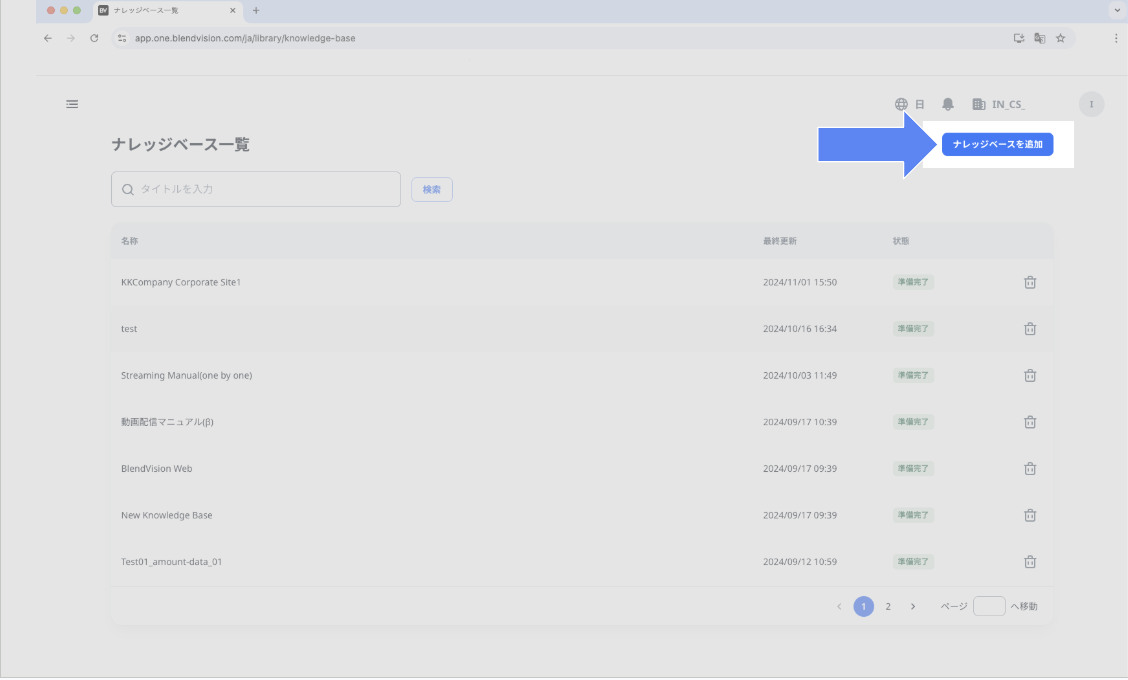The image size is (1128, 680).
Task: Click the page jump input box
Action: [989, 606]
